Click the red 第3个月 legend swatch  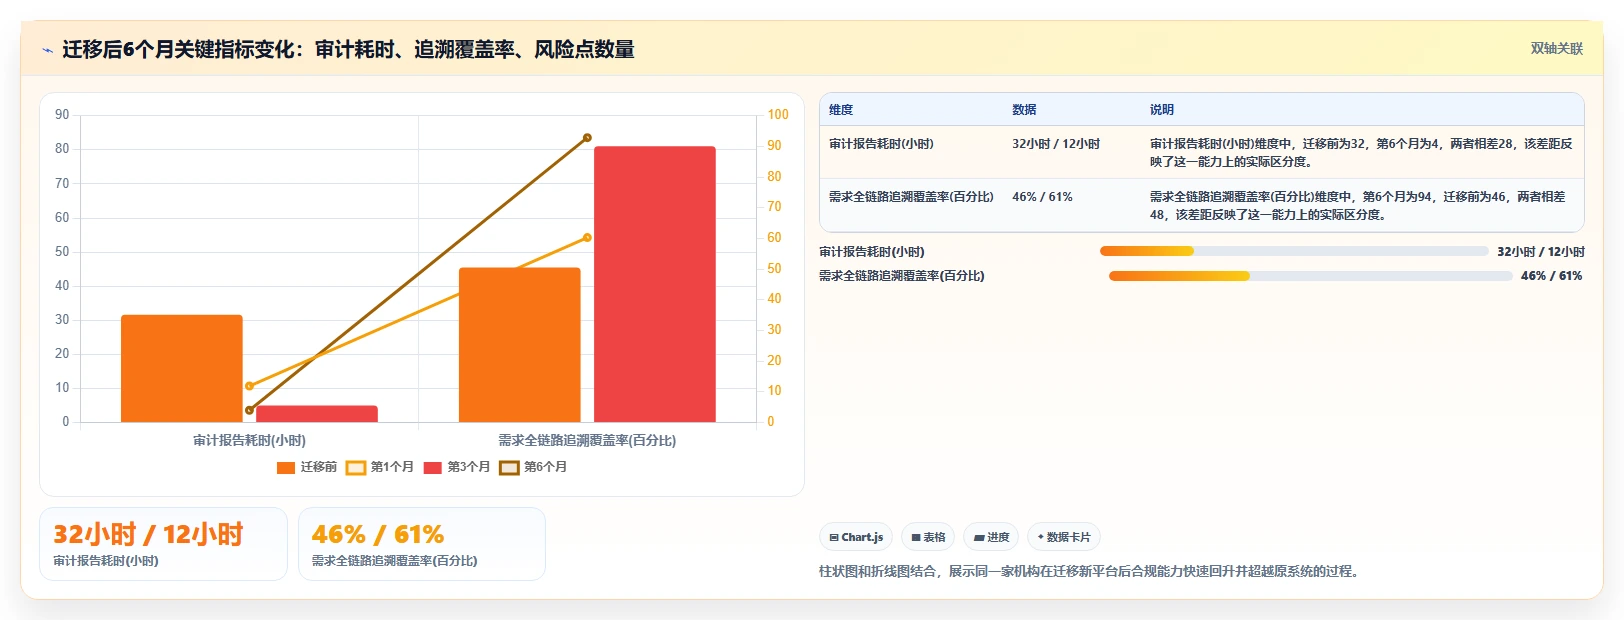pos(433,467)
